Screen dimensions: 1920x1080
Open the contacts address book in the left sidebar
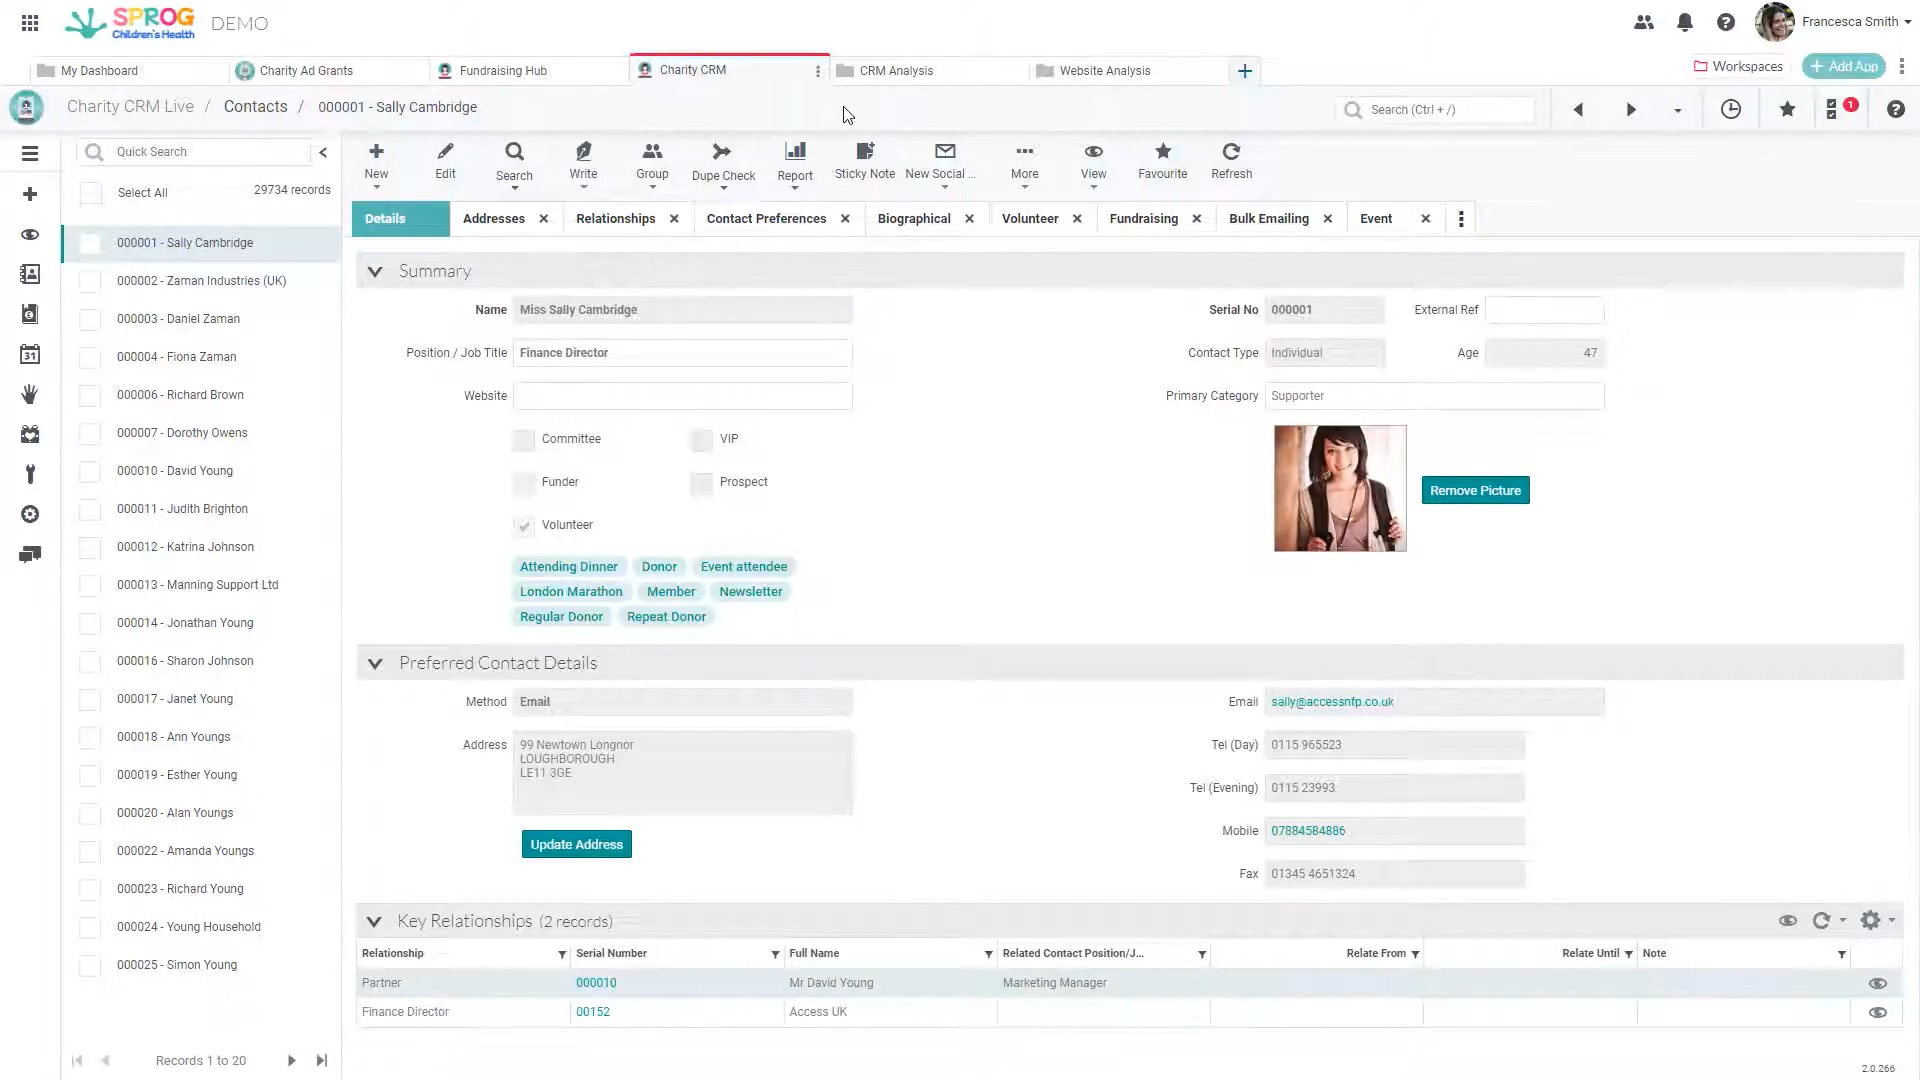click(x=29, y=274)
